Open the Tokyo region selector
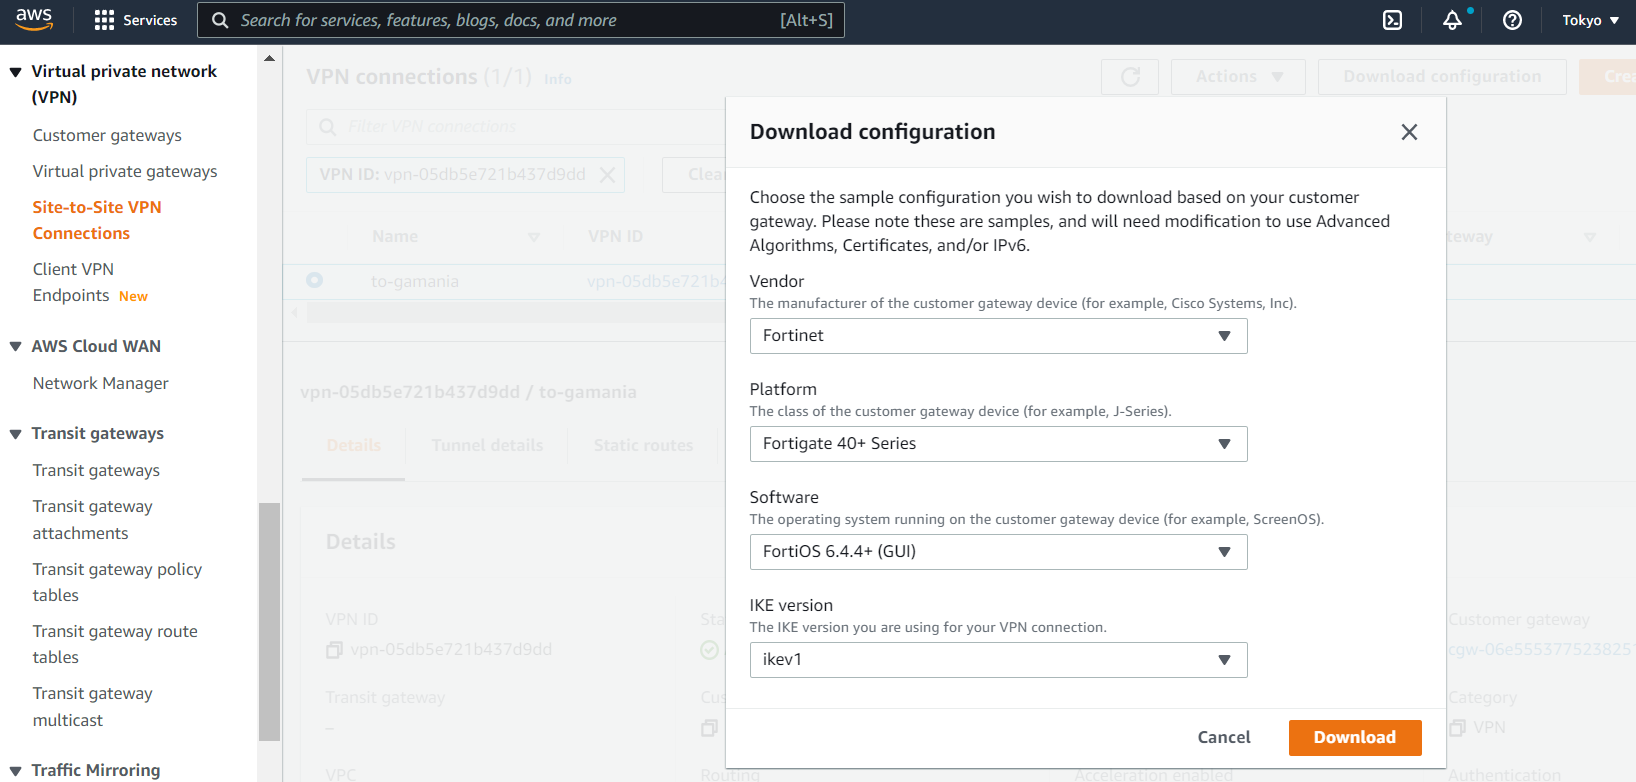The width and height of the screenshot is (1636, 782). [x=1590, y=20]
